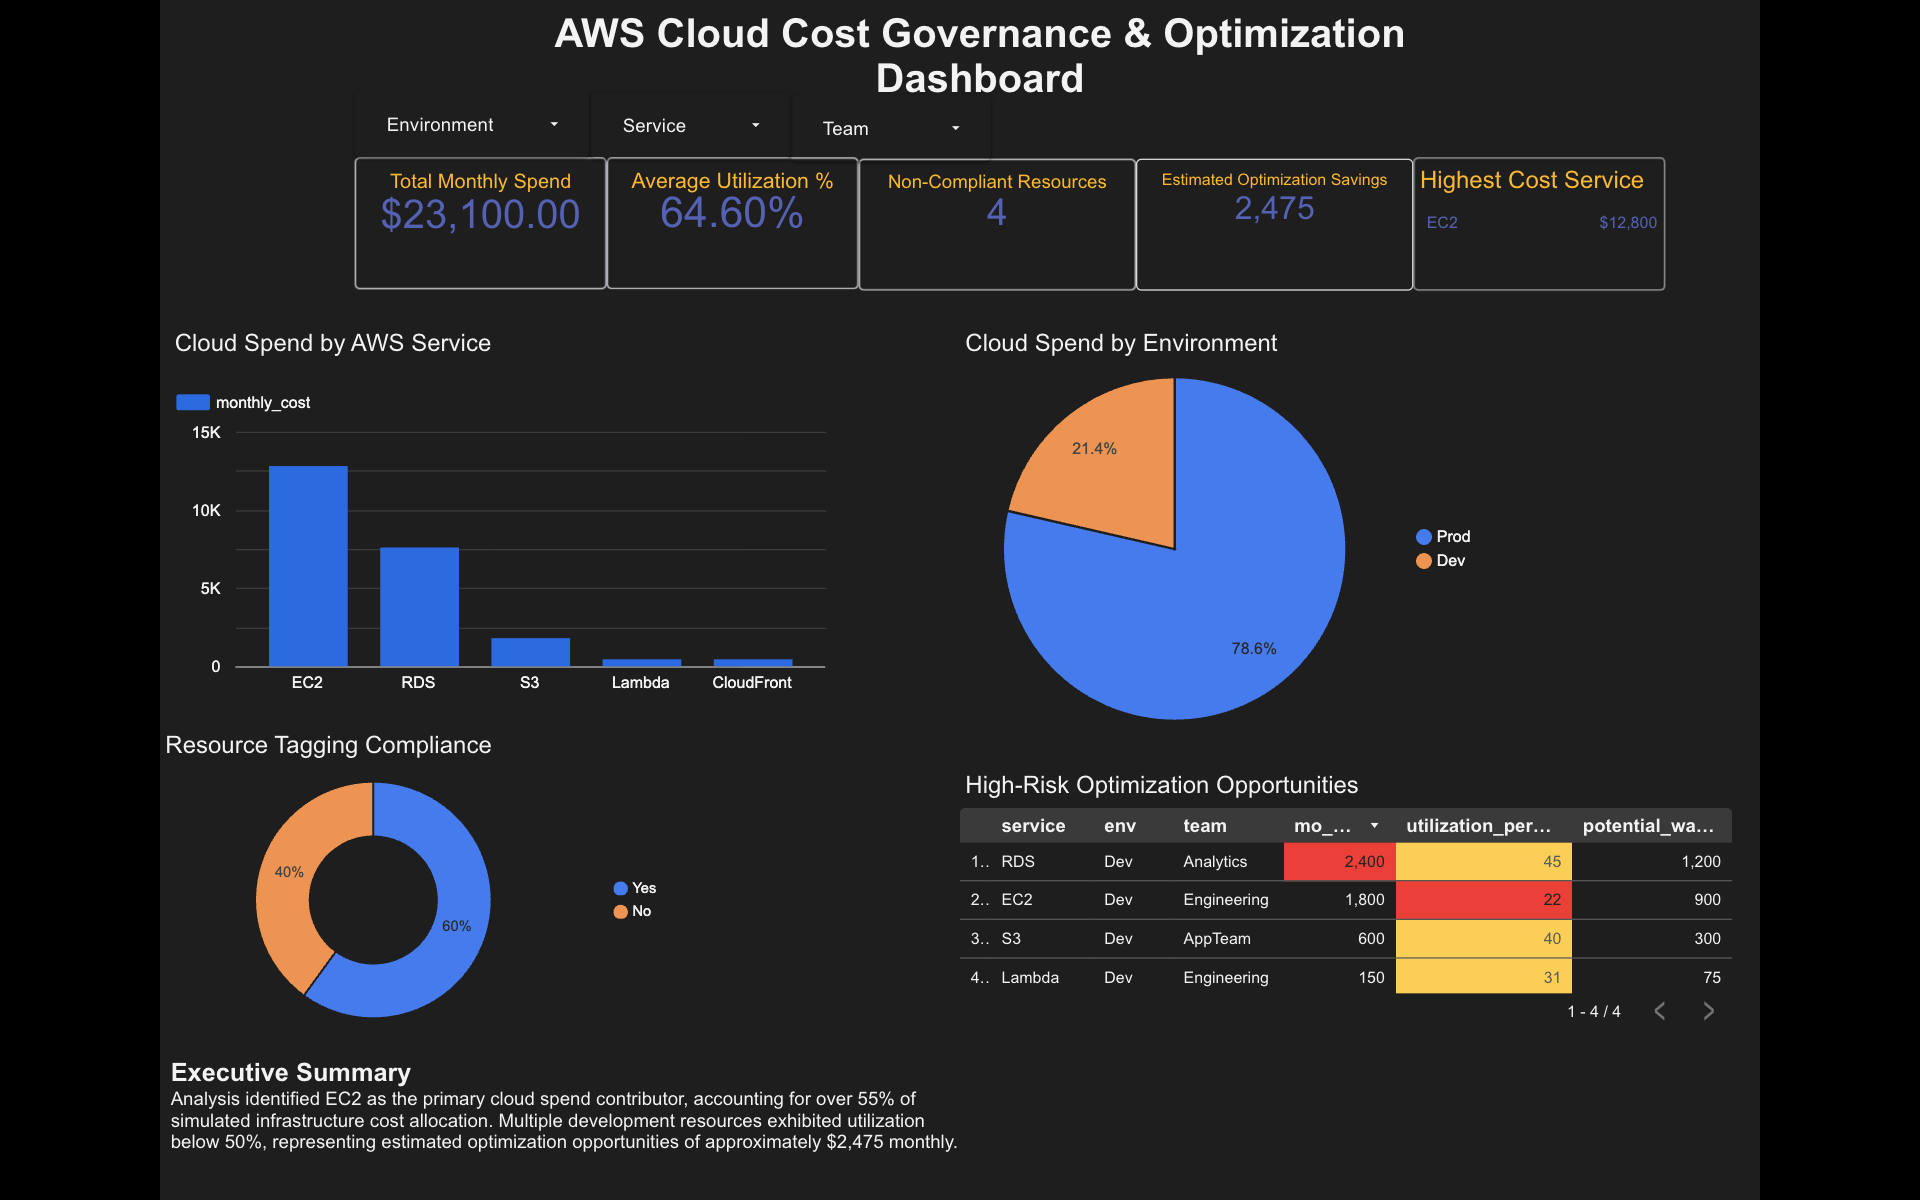Viewport: 1920px width, 1200px height.
Task: Click the No legend item
Action: 633,911
